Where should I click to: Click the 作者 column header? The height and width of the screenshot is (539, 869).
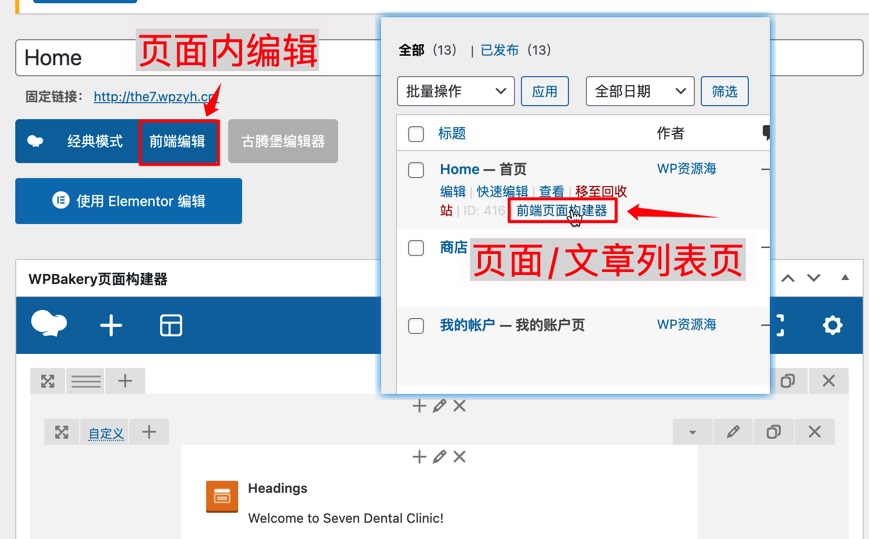(x=671, y=134)
